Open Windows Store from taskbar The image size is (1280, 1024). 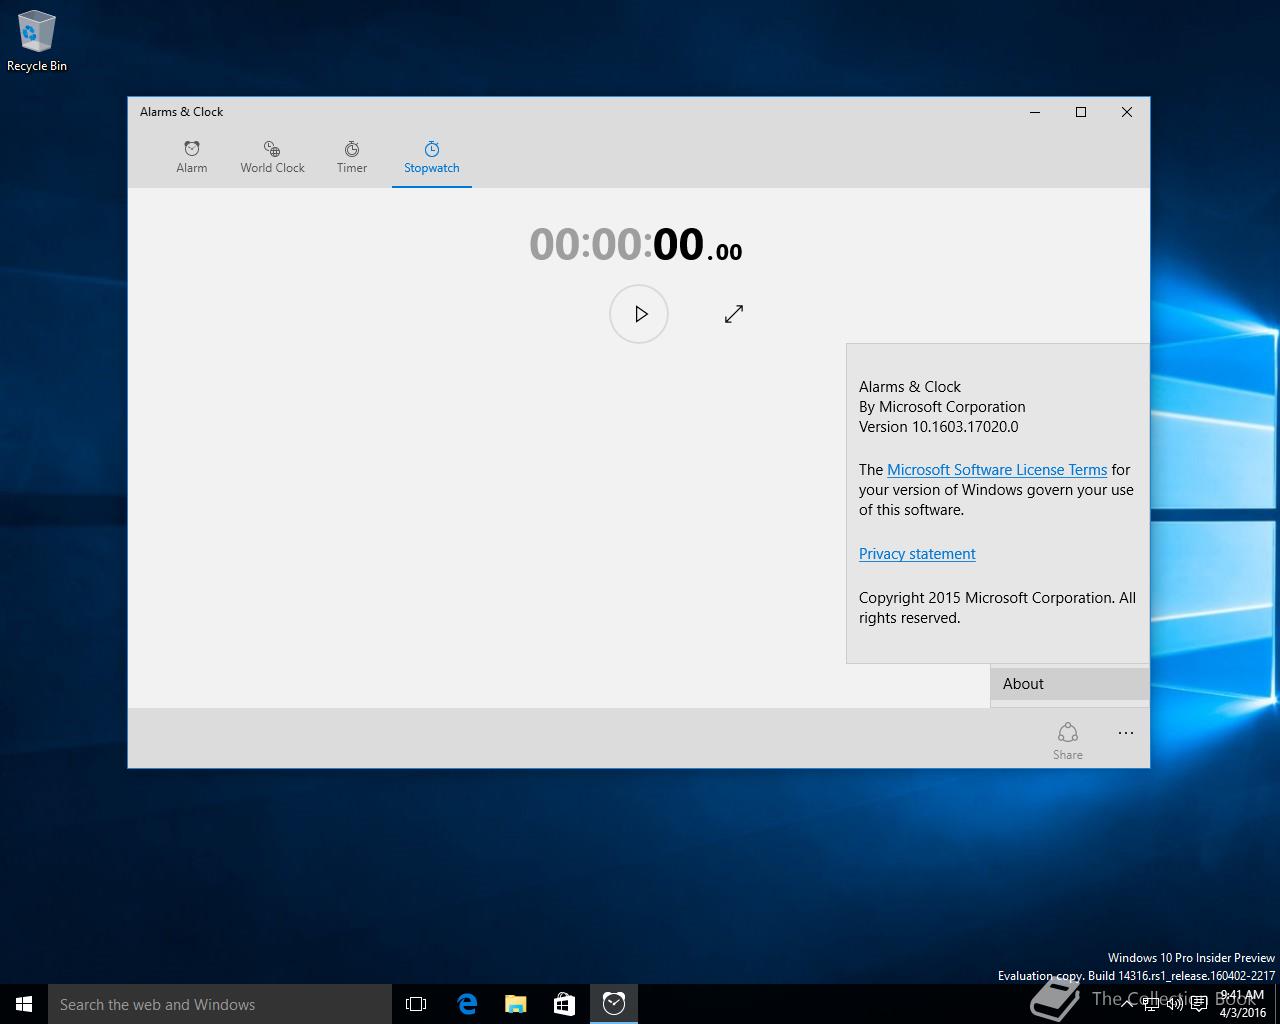[x=564, y=1004]
